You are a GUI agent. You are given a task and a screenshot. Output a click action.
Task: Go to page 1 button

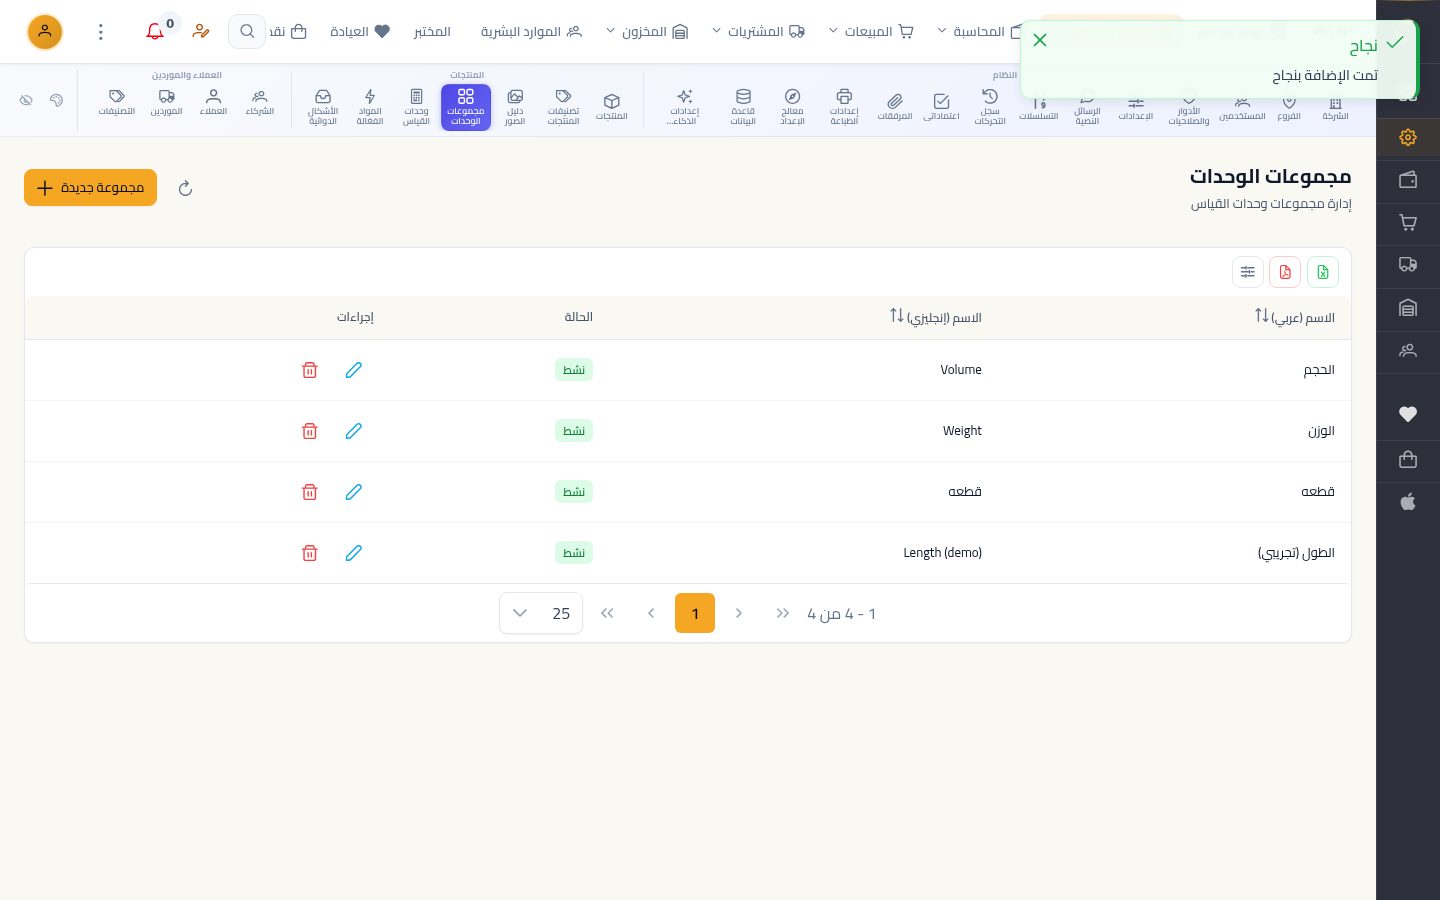point(695,613)
